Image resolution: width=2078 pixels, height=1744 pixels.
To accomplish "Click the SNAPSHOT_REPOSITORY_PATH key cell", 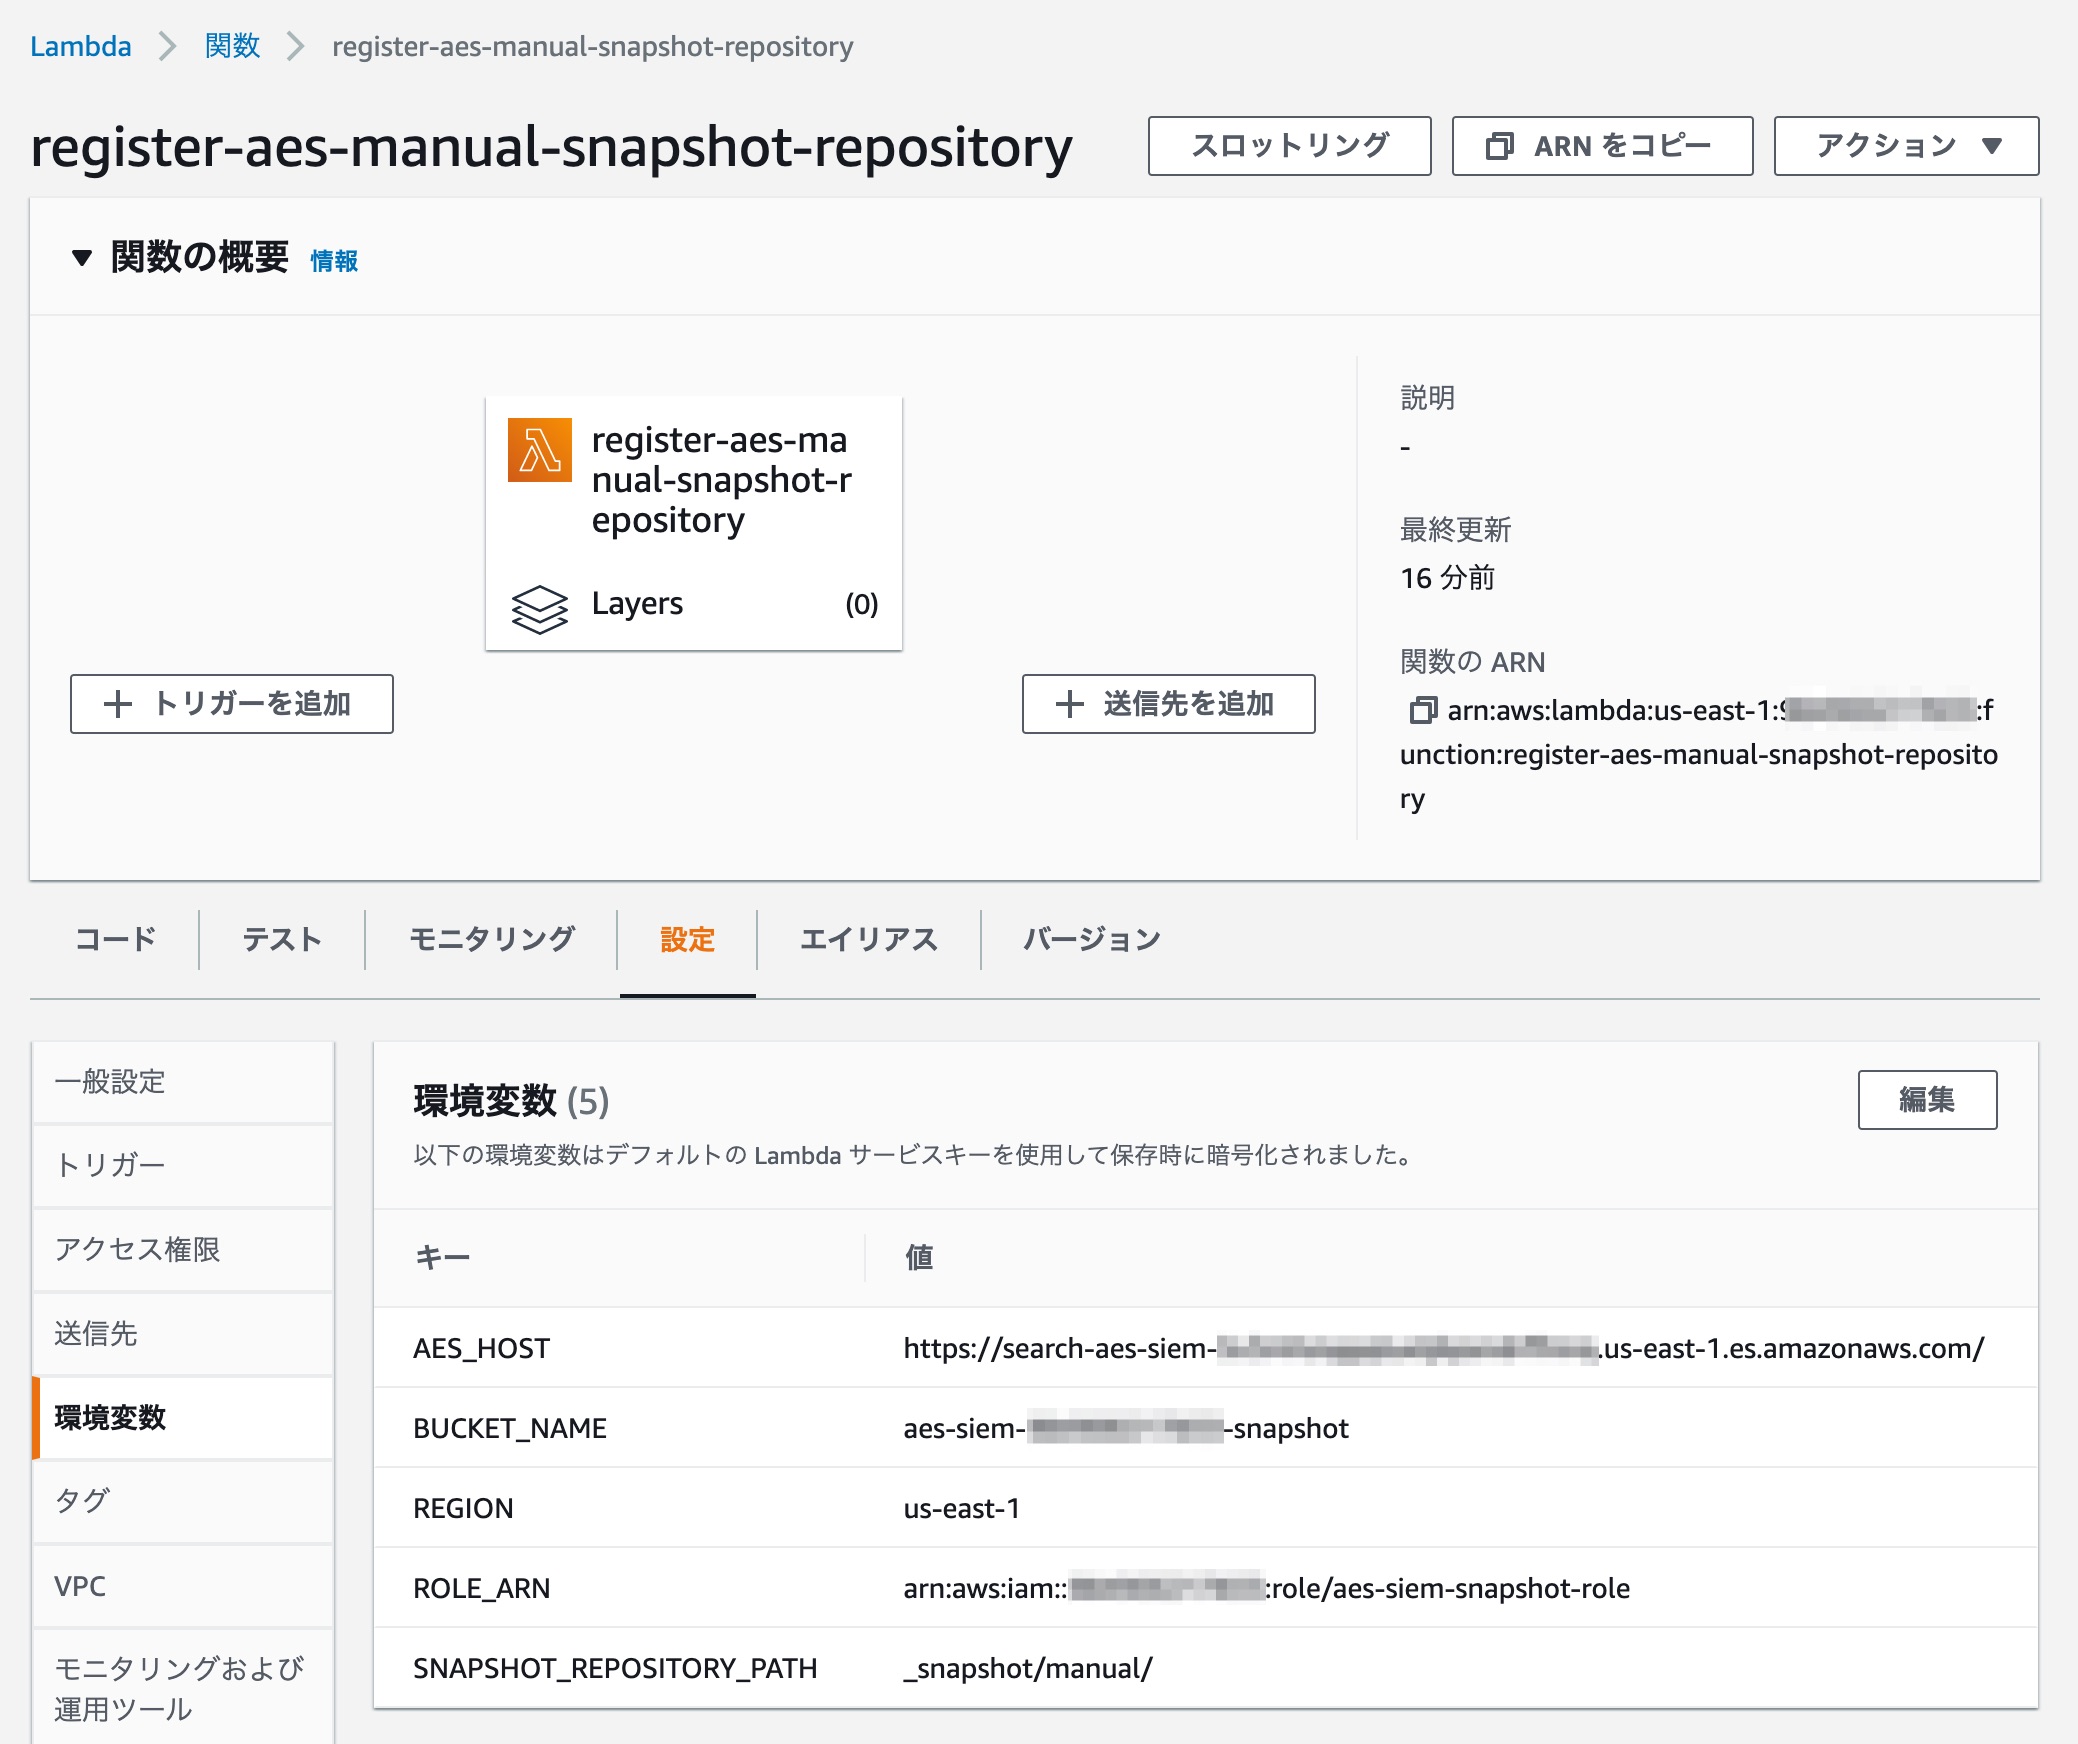I will (x=615, y=1668).
